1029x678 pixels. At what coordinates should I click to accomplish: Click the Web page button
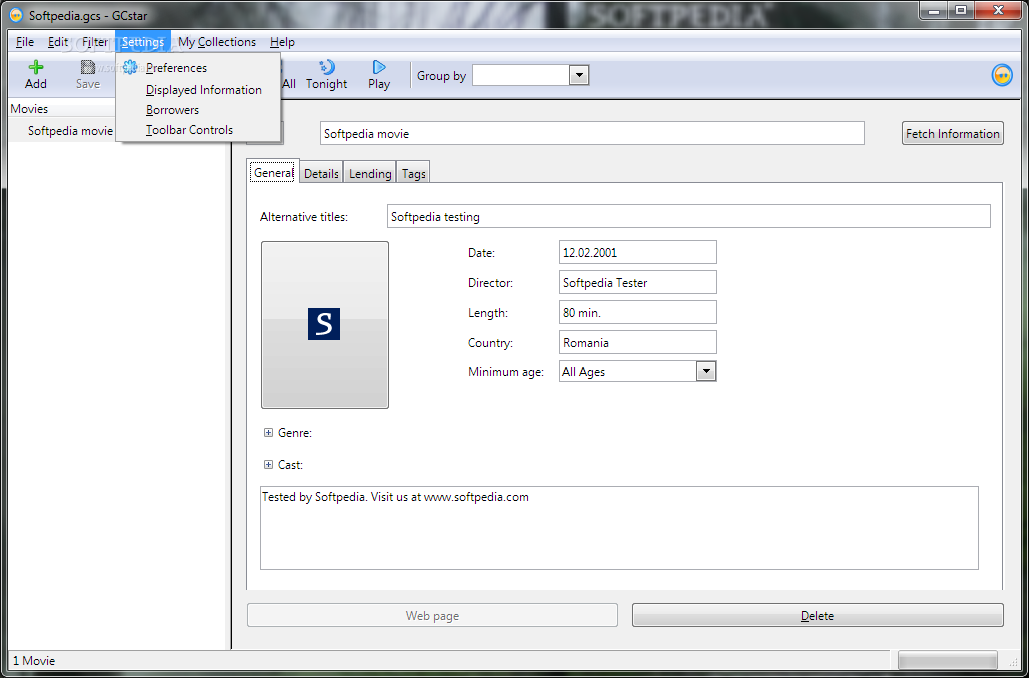(432, 616)
